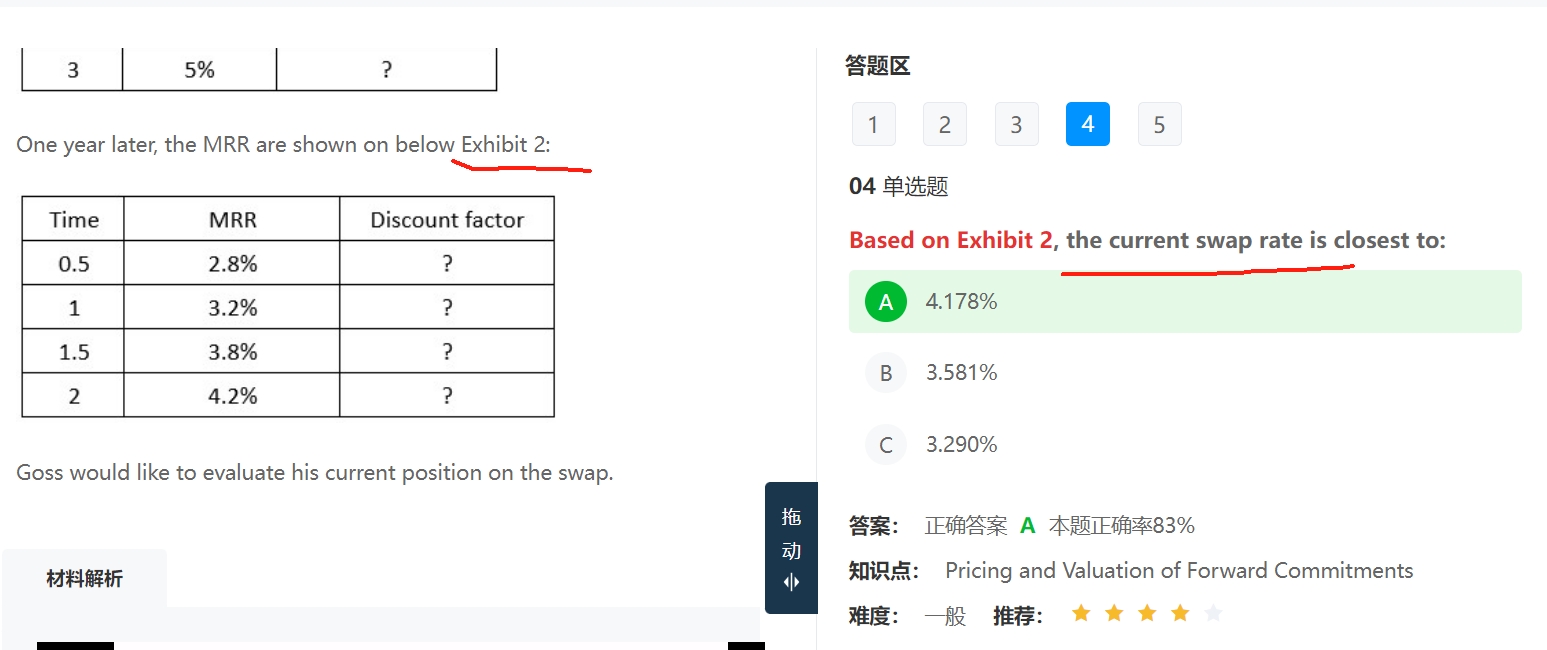The height and width of the screenshot is (650, 1547).
Task: Click the green A in 正确答案 line
Action: pyautogui.click(x=1027, y=526)
